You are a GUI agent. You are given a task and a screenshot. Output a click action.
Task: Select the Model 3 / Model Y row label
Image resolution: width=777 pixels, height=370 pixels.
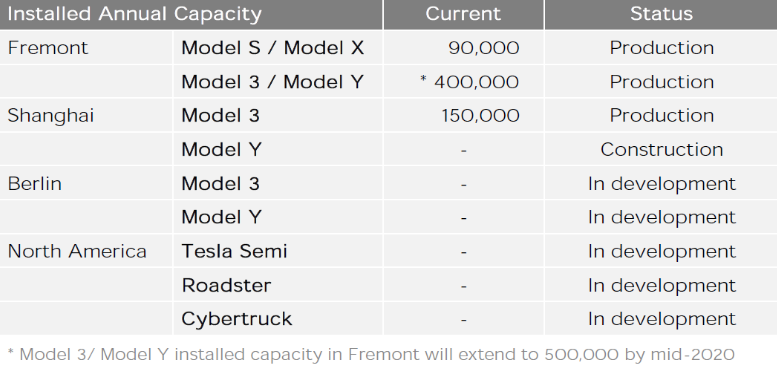pyautogui.click(x=273, y=82)
